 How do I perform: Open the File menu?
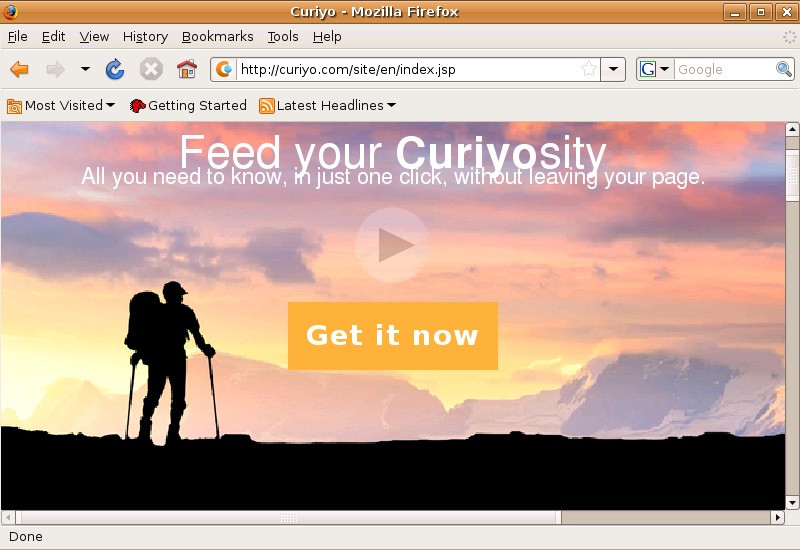(x=17, y=37)
